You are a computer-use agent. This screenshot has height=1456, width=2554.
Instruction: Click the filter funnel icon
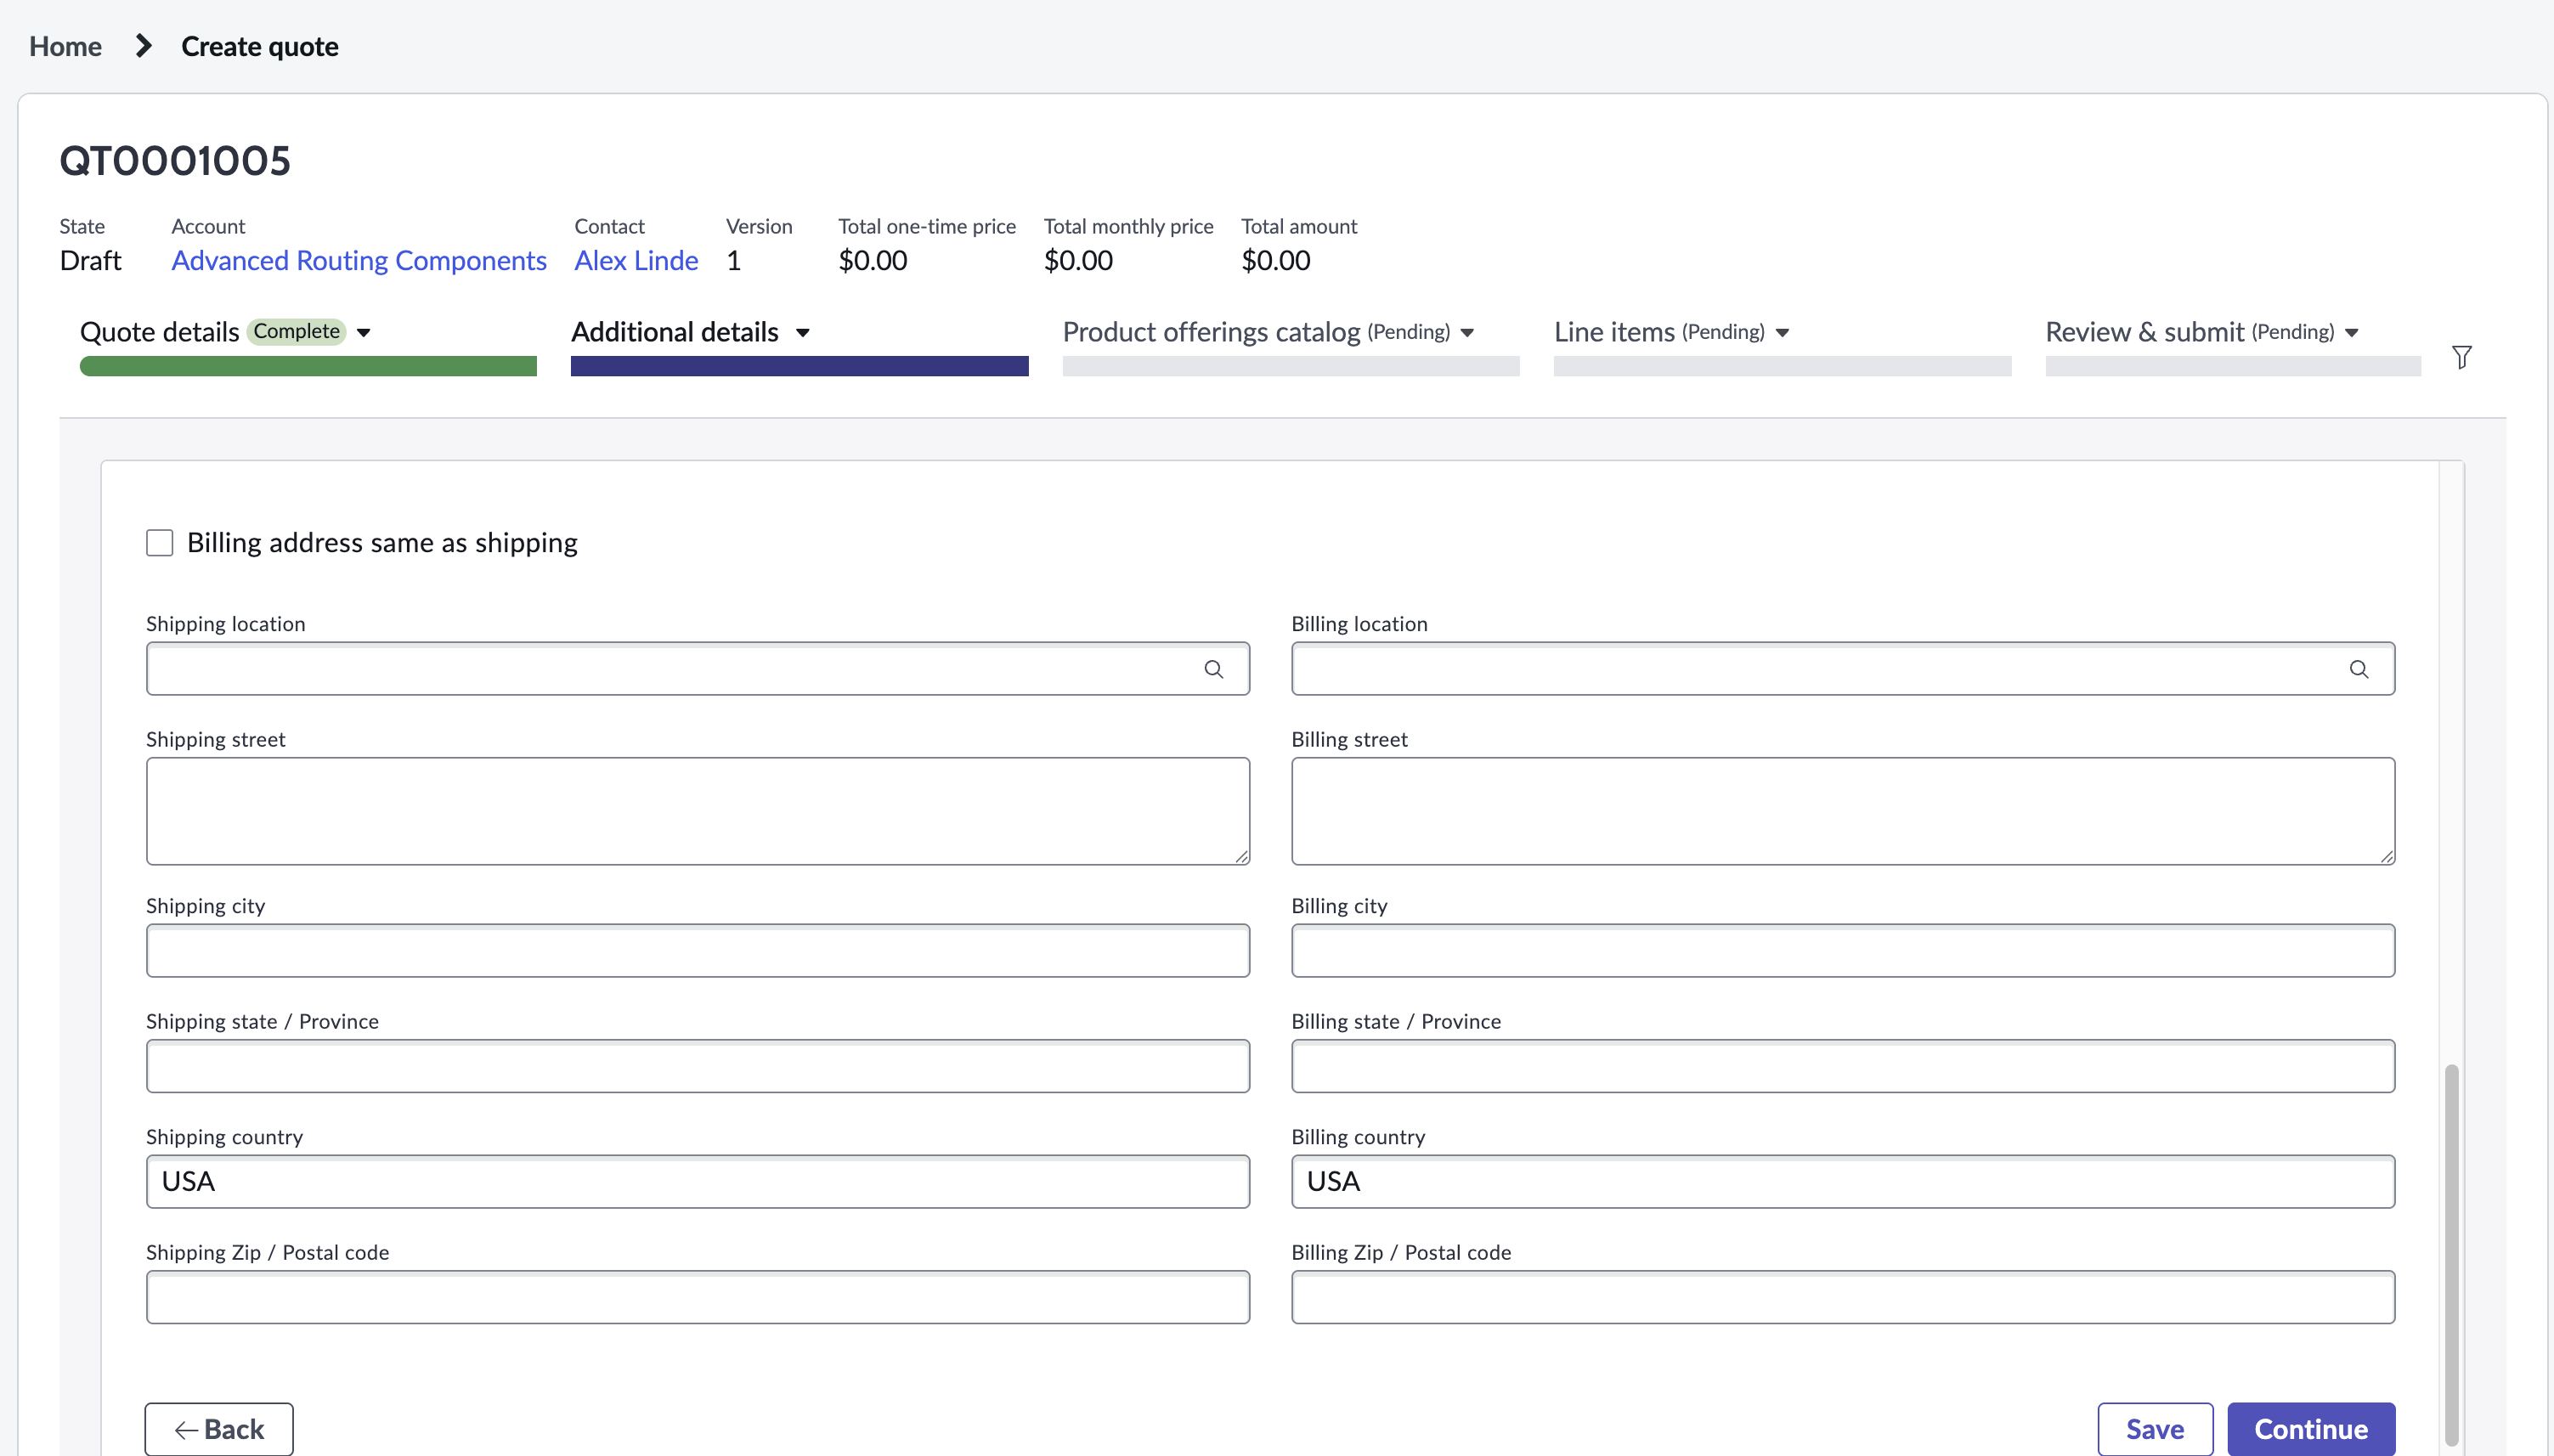click(2461, 357)
